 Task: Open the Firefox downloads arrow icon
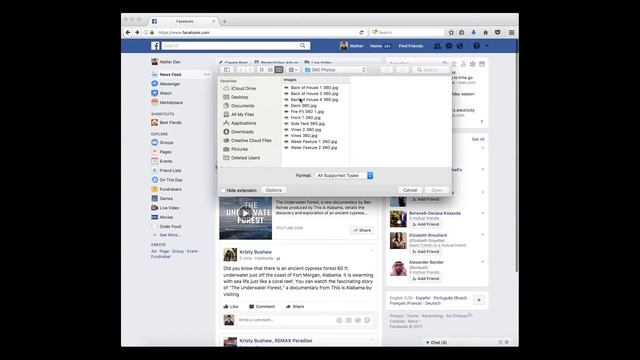[x=473, y=32]
